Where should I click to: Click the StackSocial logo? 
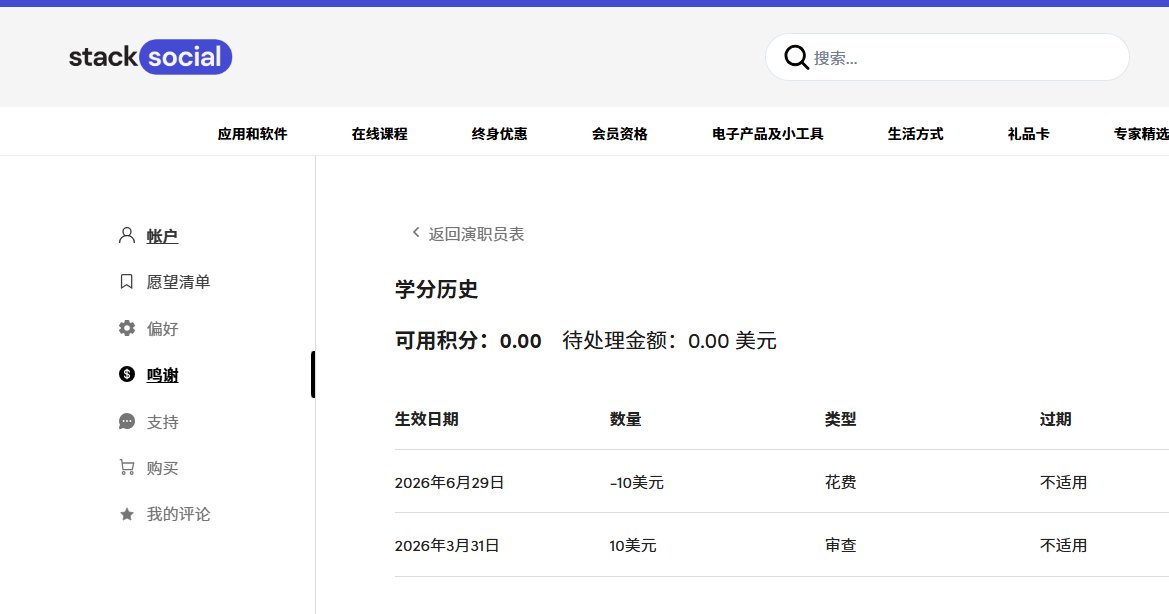(151, 57)
